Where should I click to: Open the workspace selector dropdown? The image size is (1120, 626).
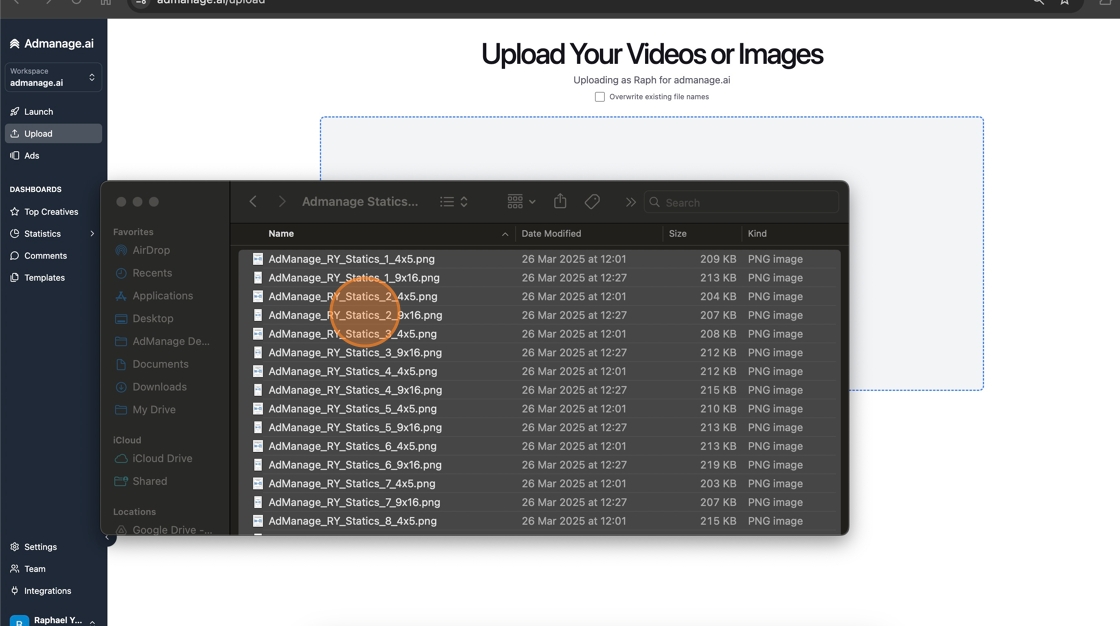53,77
